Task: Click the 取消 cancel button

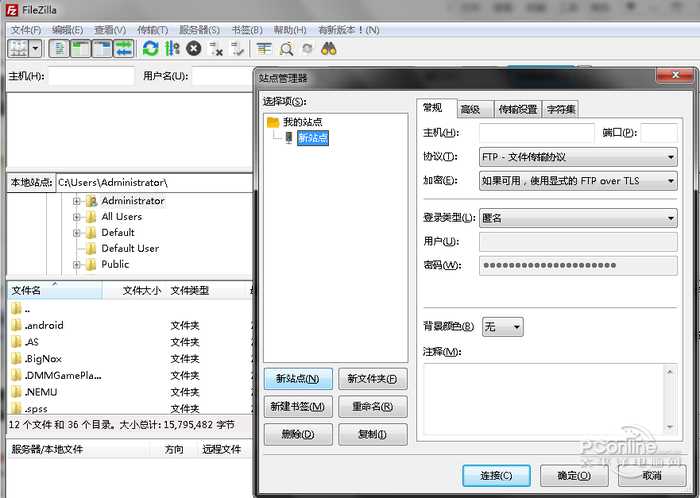Action: point(652,476)
